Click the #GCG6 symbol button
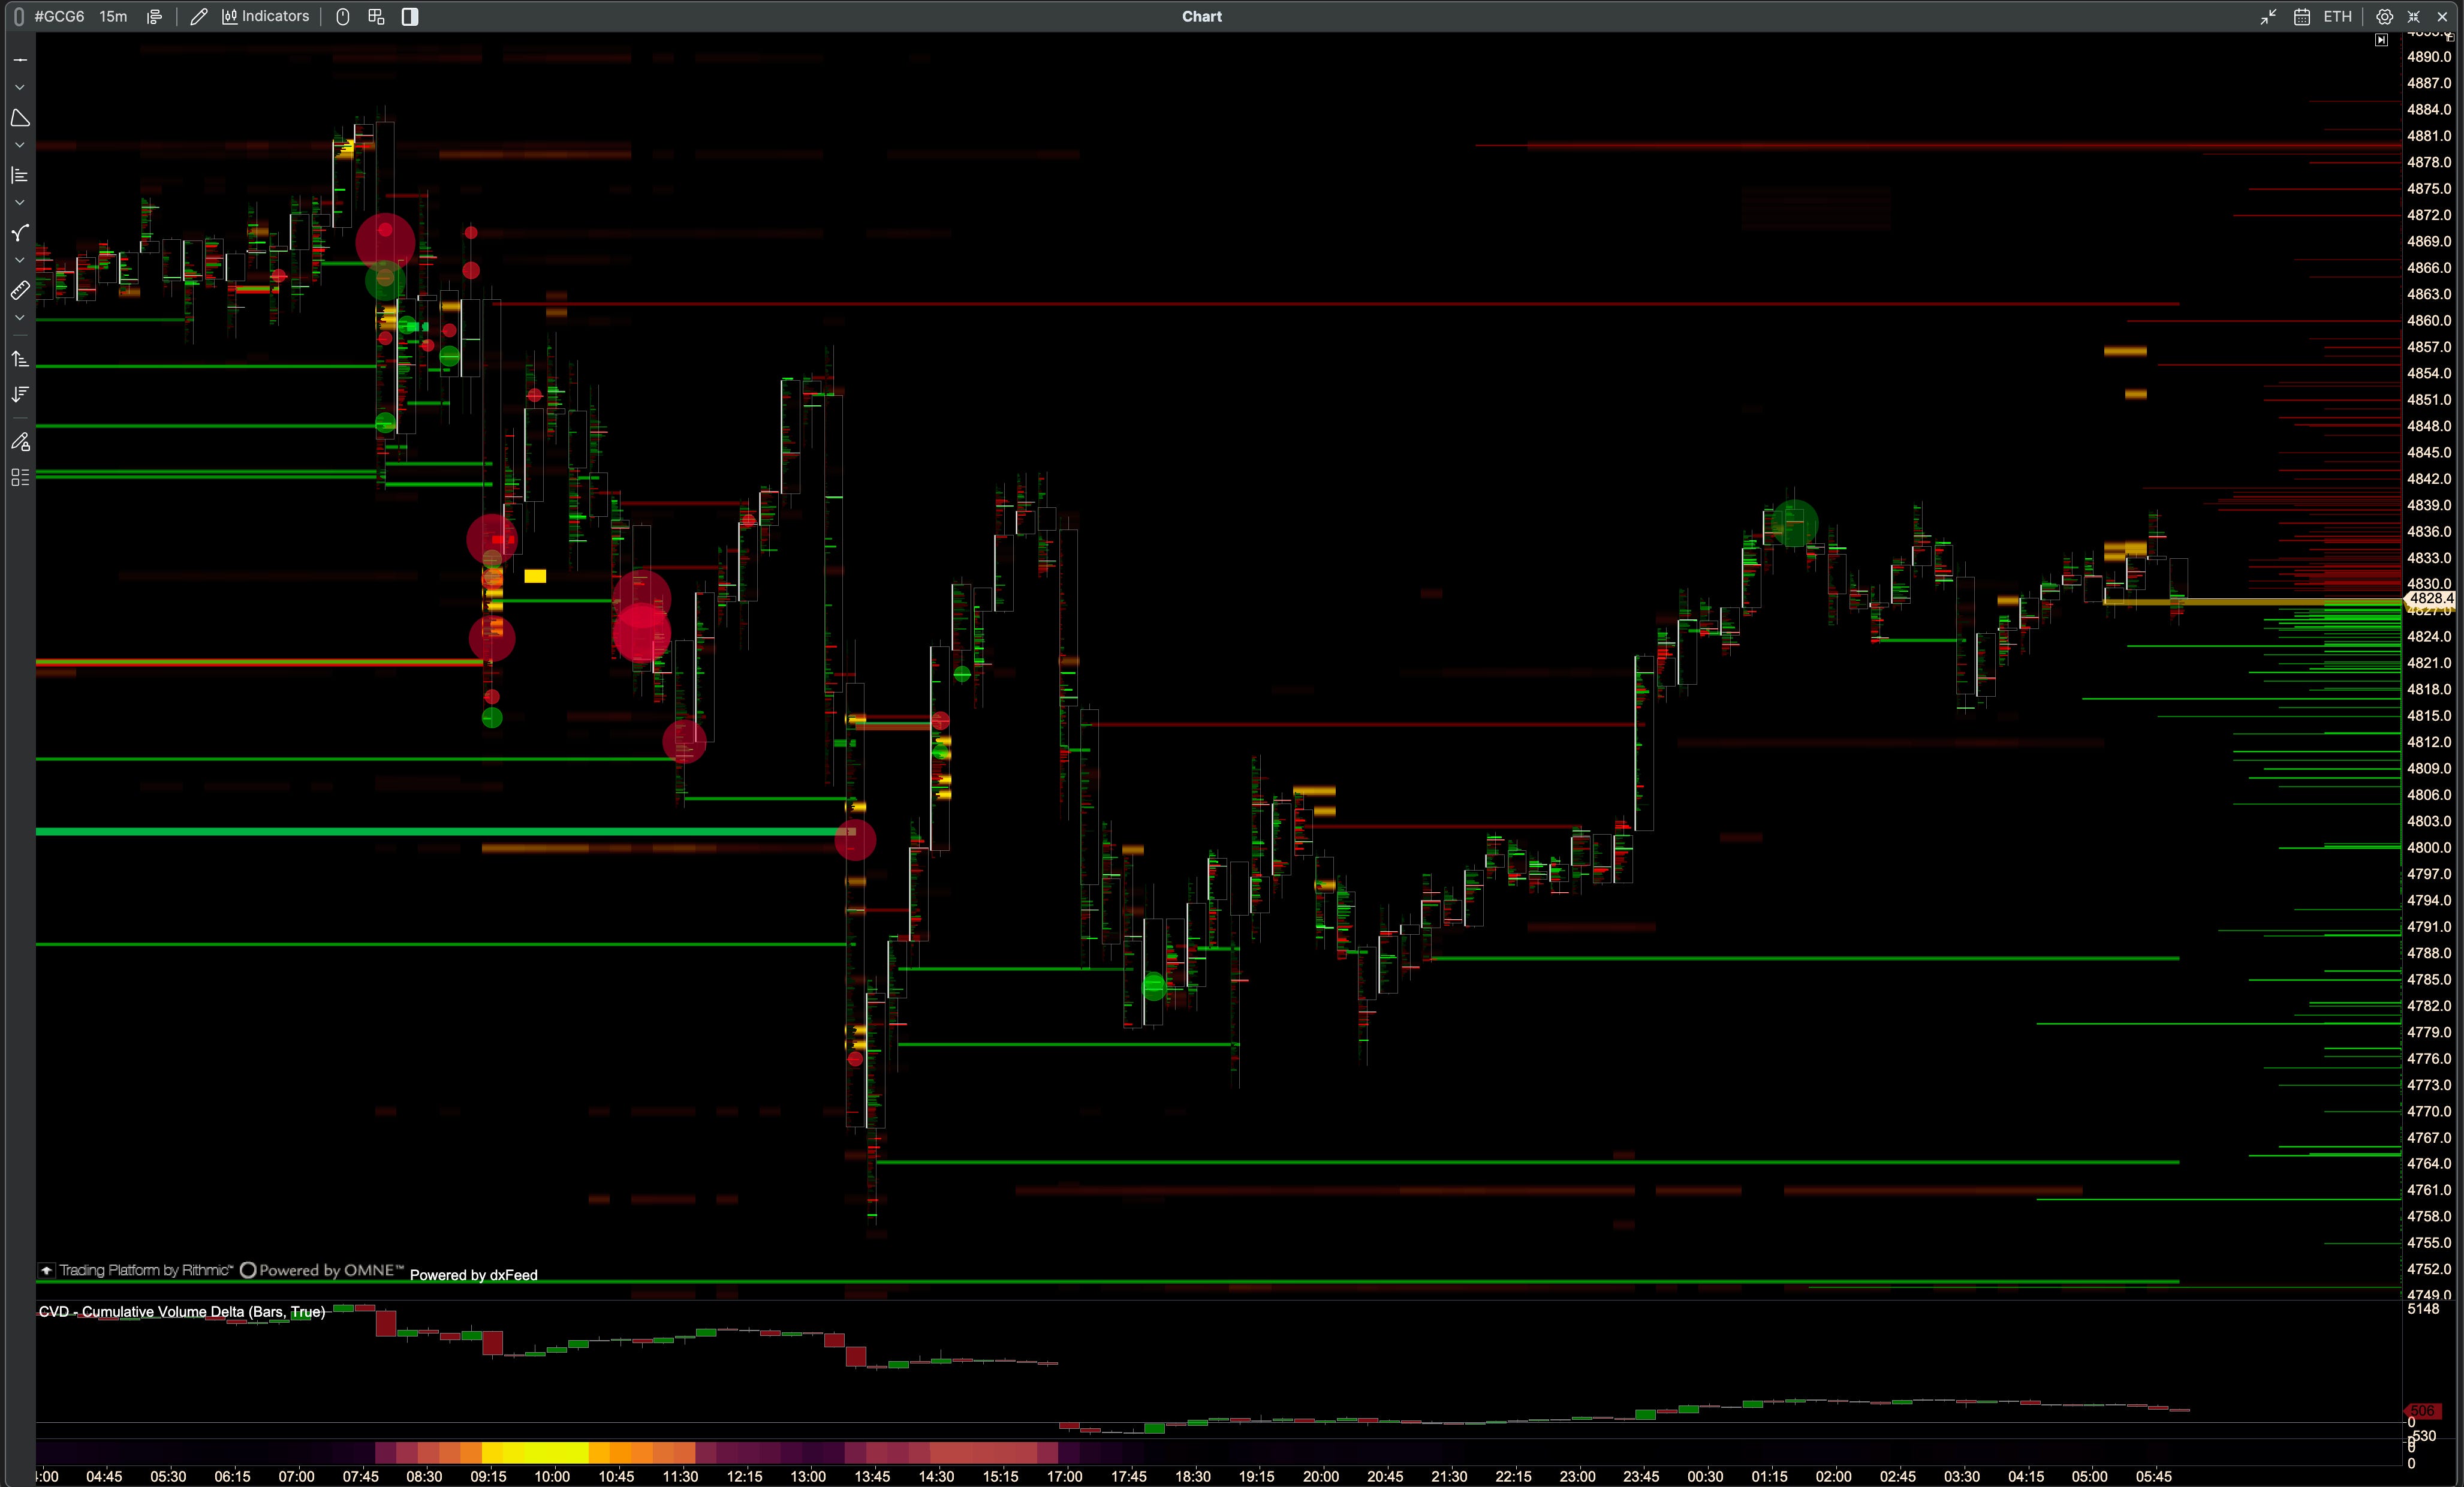This screenshot has height=1487, width=2464. tap(59, 16)
